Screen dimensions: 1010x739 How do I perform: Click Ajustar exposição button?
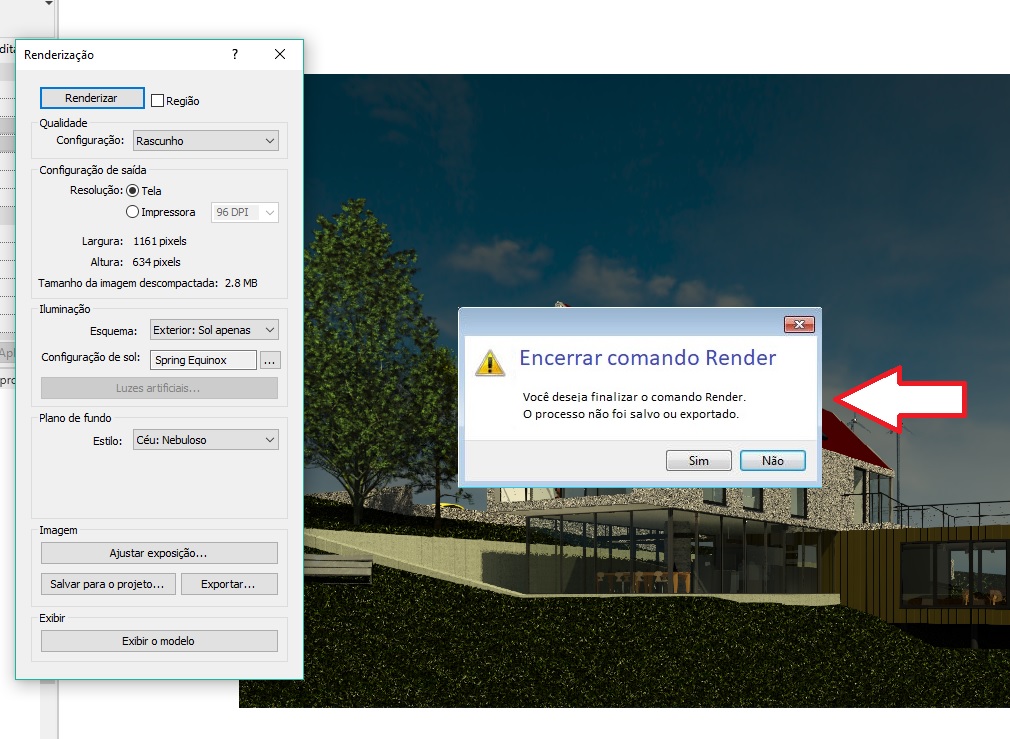coord(159,553)
